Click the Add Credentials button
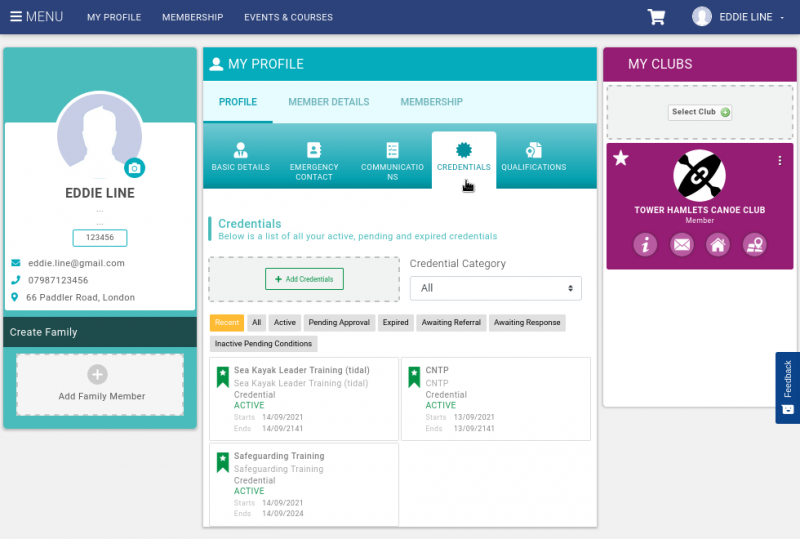Screen dimensions: 800x539 pos(304,279)
